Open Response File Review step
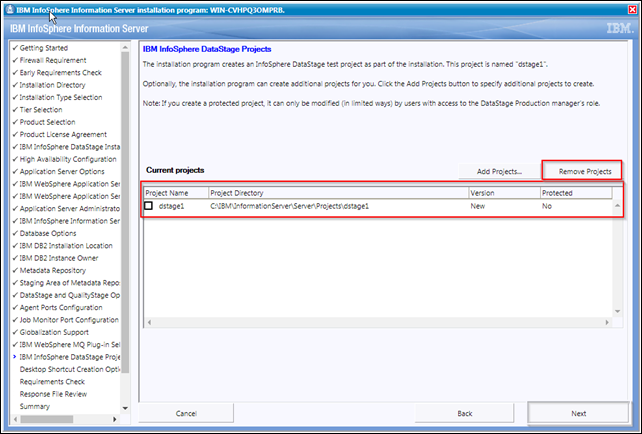 pyautogui.click(x=53, y=394)
